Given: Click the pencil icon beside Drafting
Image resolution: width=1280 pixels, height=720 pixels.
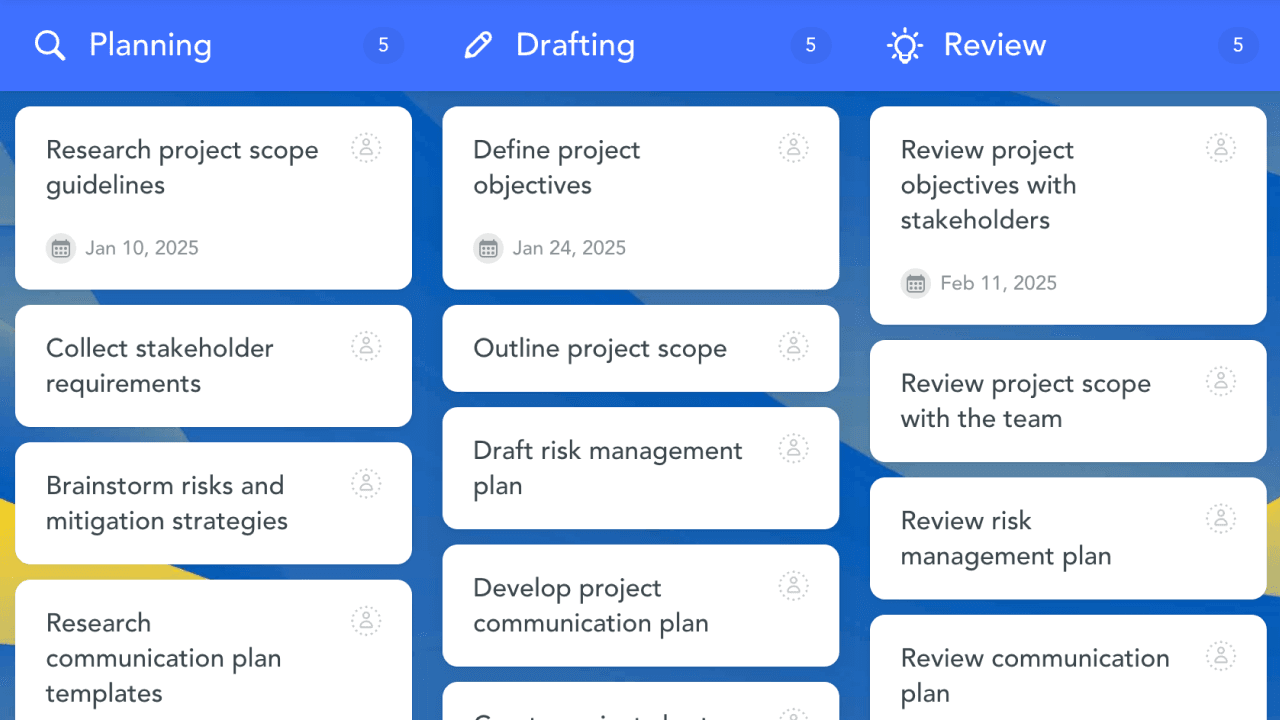Looking at the screenshot, I should 478,45.
